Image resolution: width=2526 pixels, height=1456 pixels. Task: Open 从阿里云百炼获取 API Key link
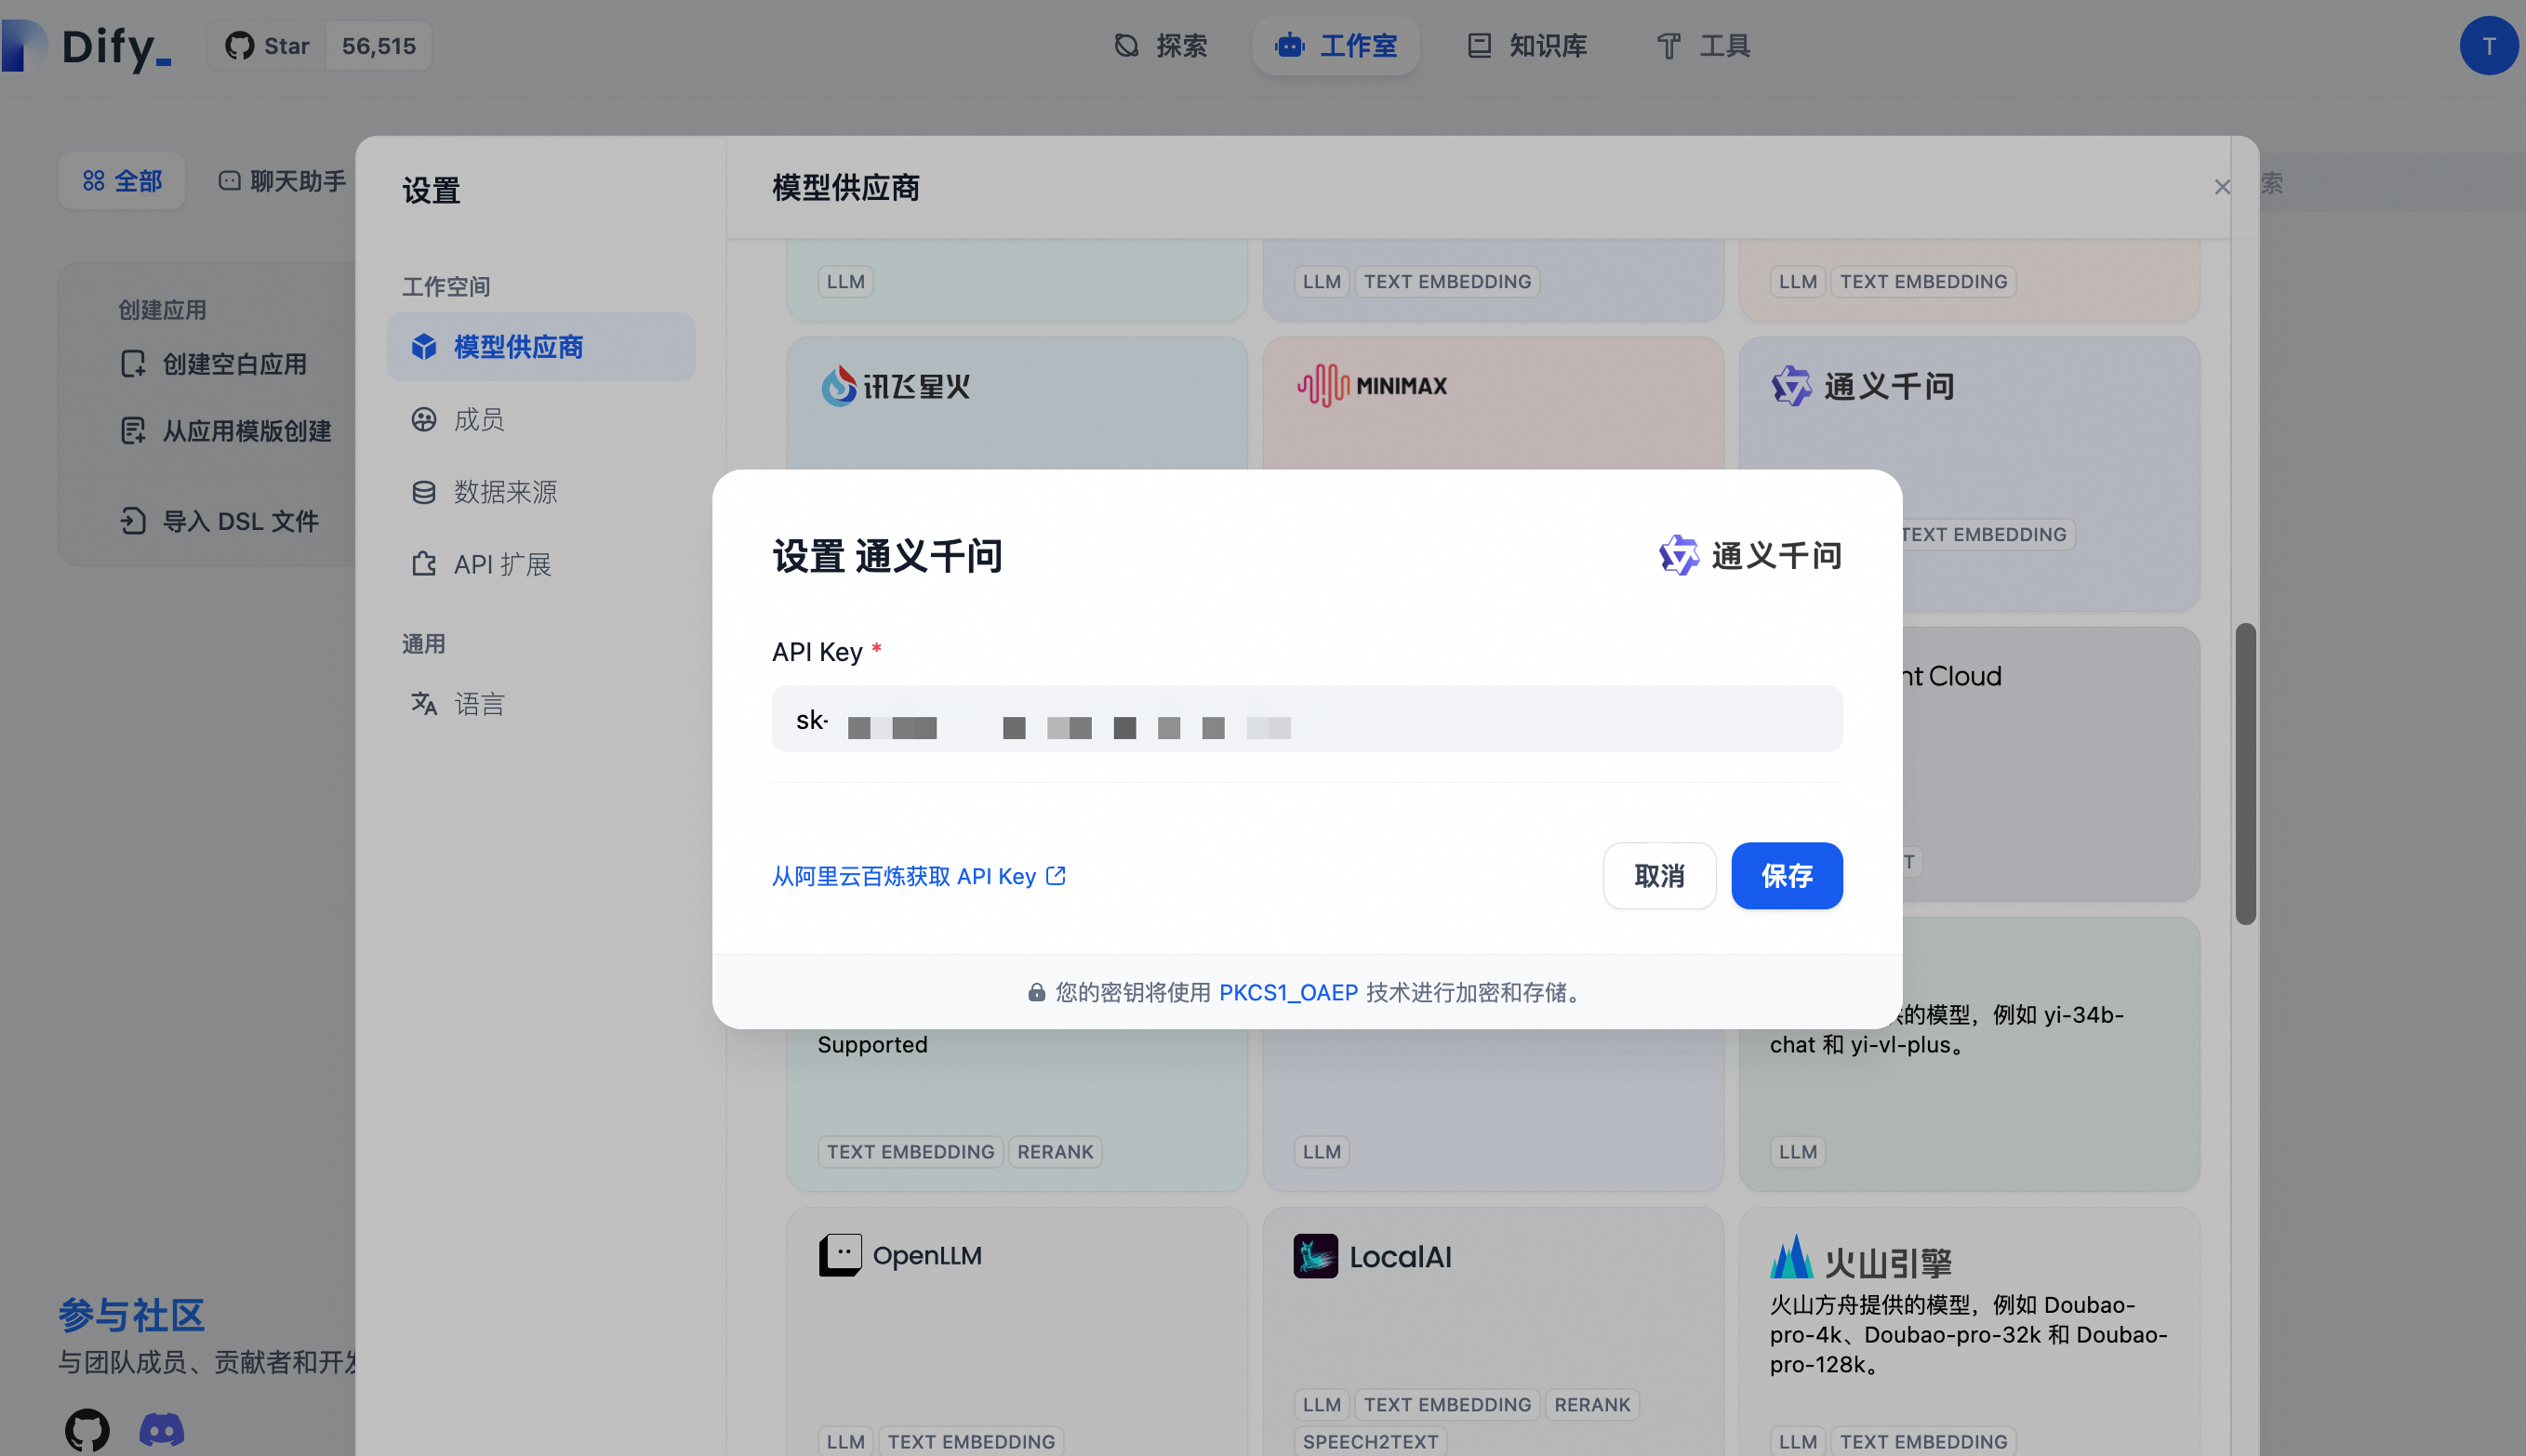pyautogui.click(x=918, y=875)
